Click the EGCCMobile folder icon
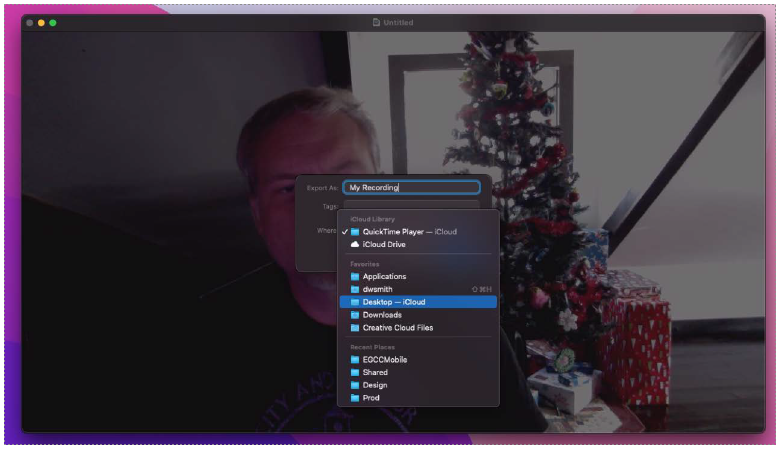 pos(354,360)
